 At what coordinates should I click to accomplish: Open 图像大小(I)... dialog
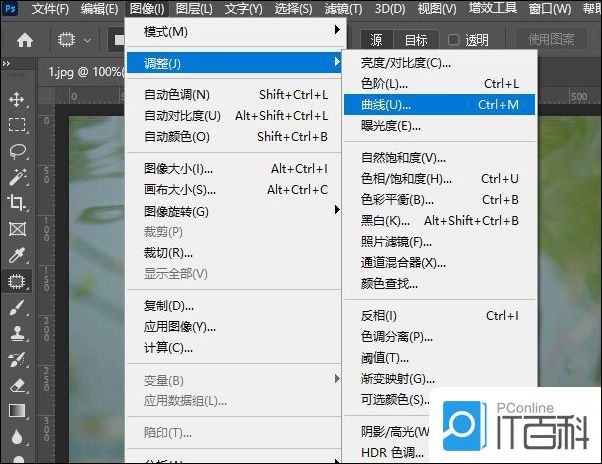[233, 169]
